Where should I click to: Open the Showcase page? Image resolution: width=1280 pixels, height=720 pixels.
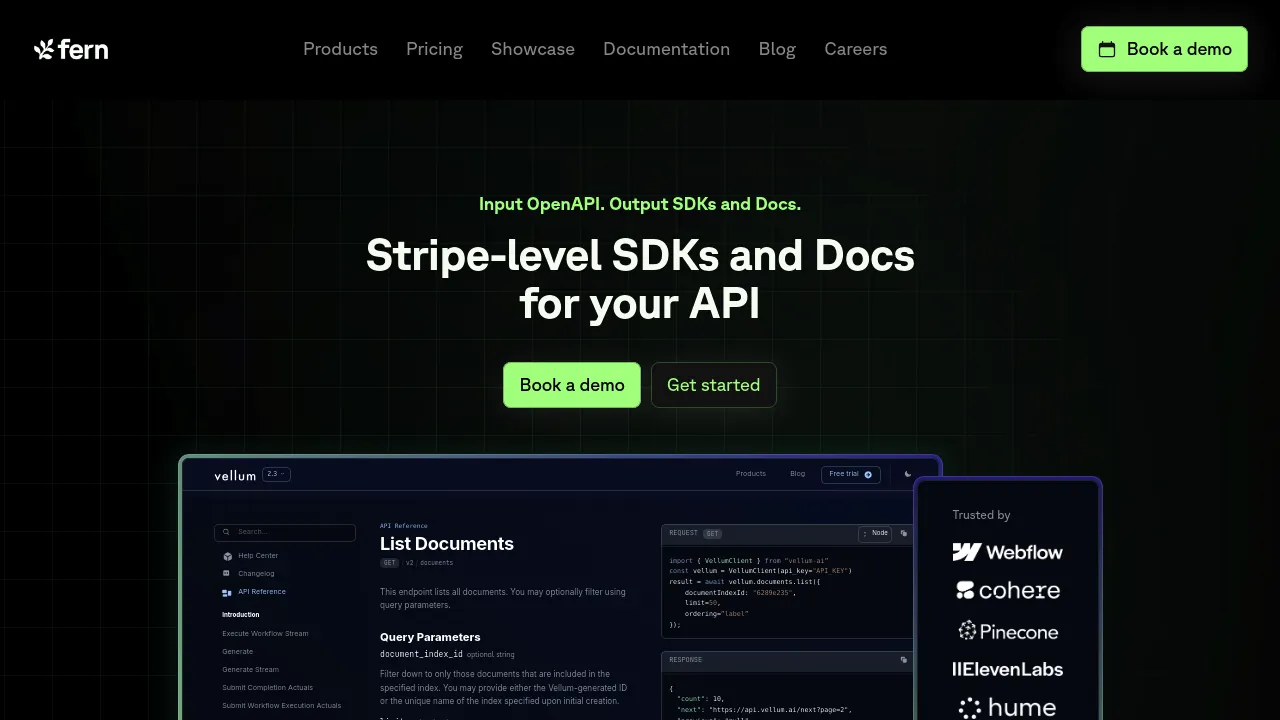tap(533, 49)
